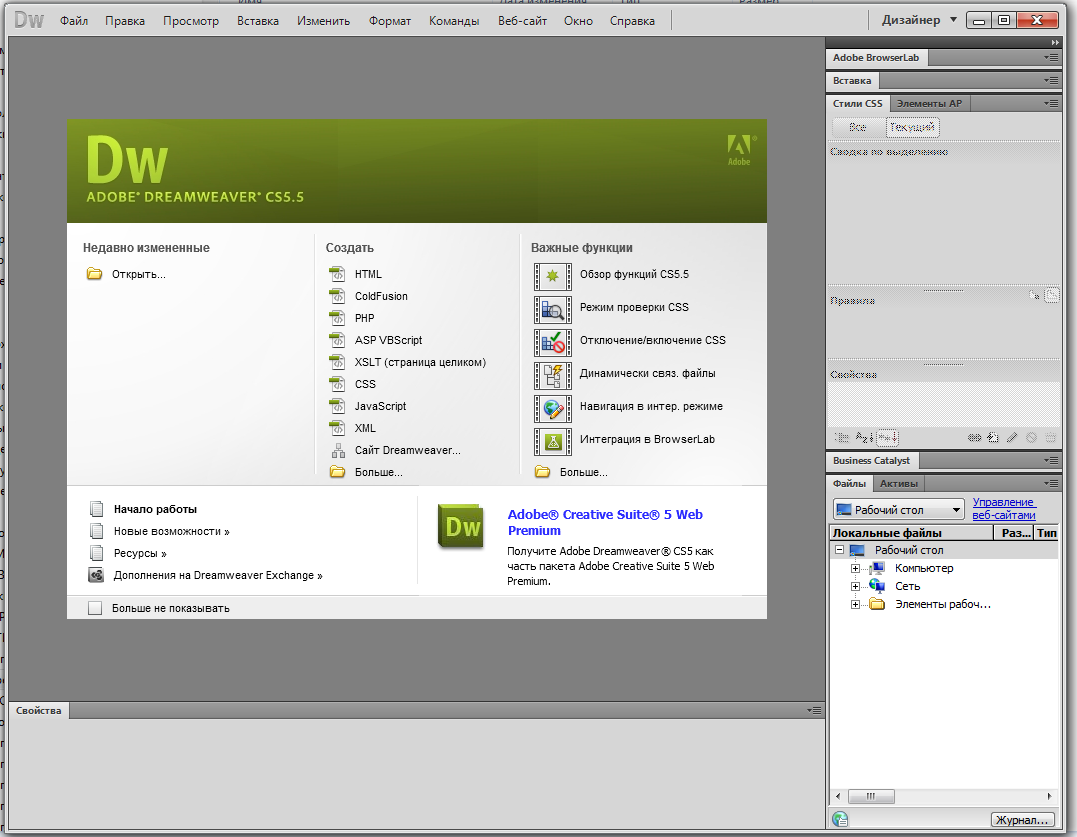Click Больше... under Важные функции
This screenshot has width=1077, height=837.
(583, 472)
